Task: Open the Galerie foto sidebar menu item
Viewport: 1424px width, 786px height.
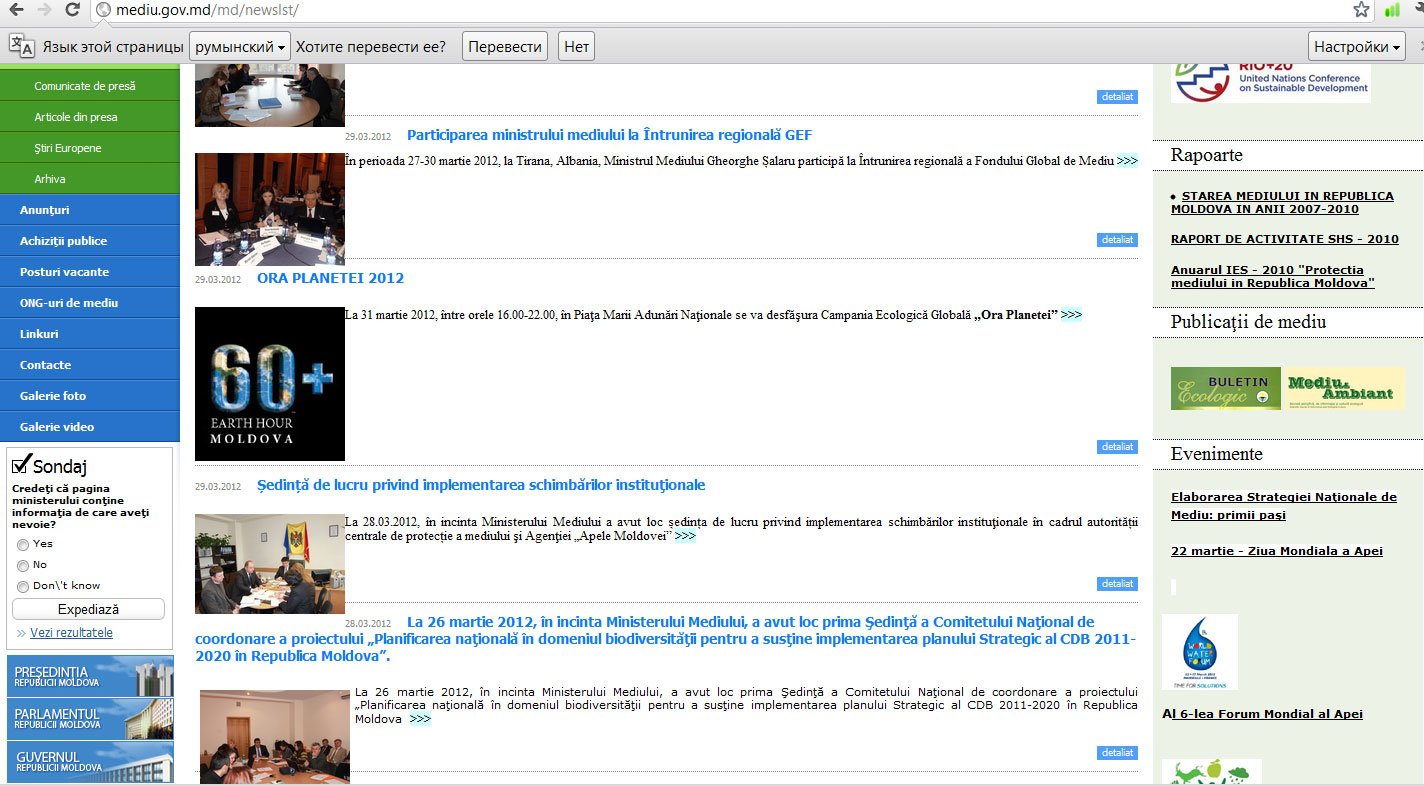Action: coord(53,396)
